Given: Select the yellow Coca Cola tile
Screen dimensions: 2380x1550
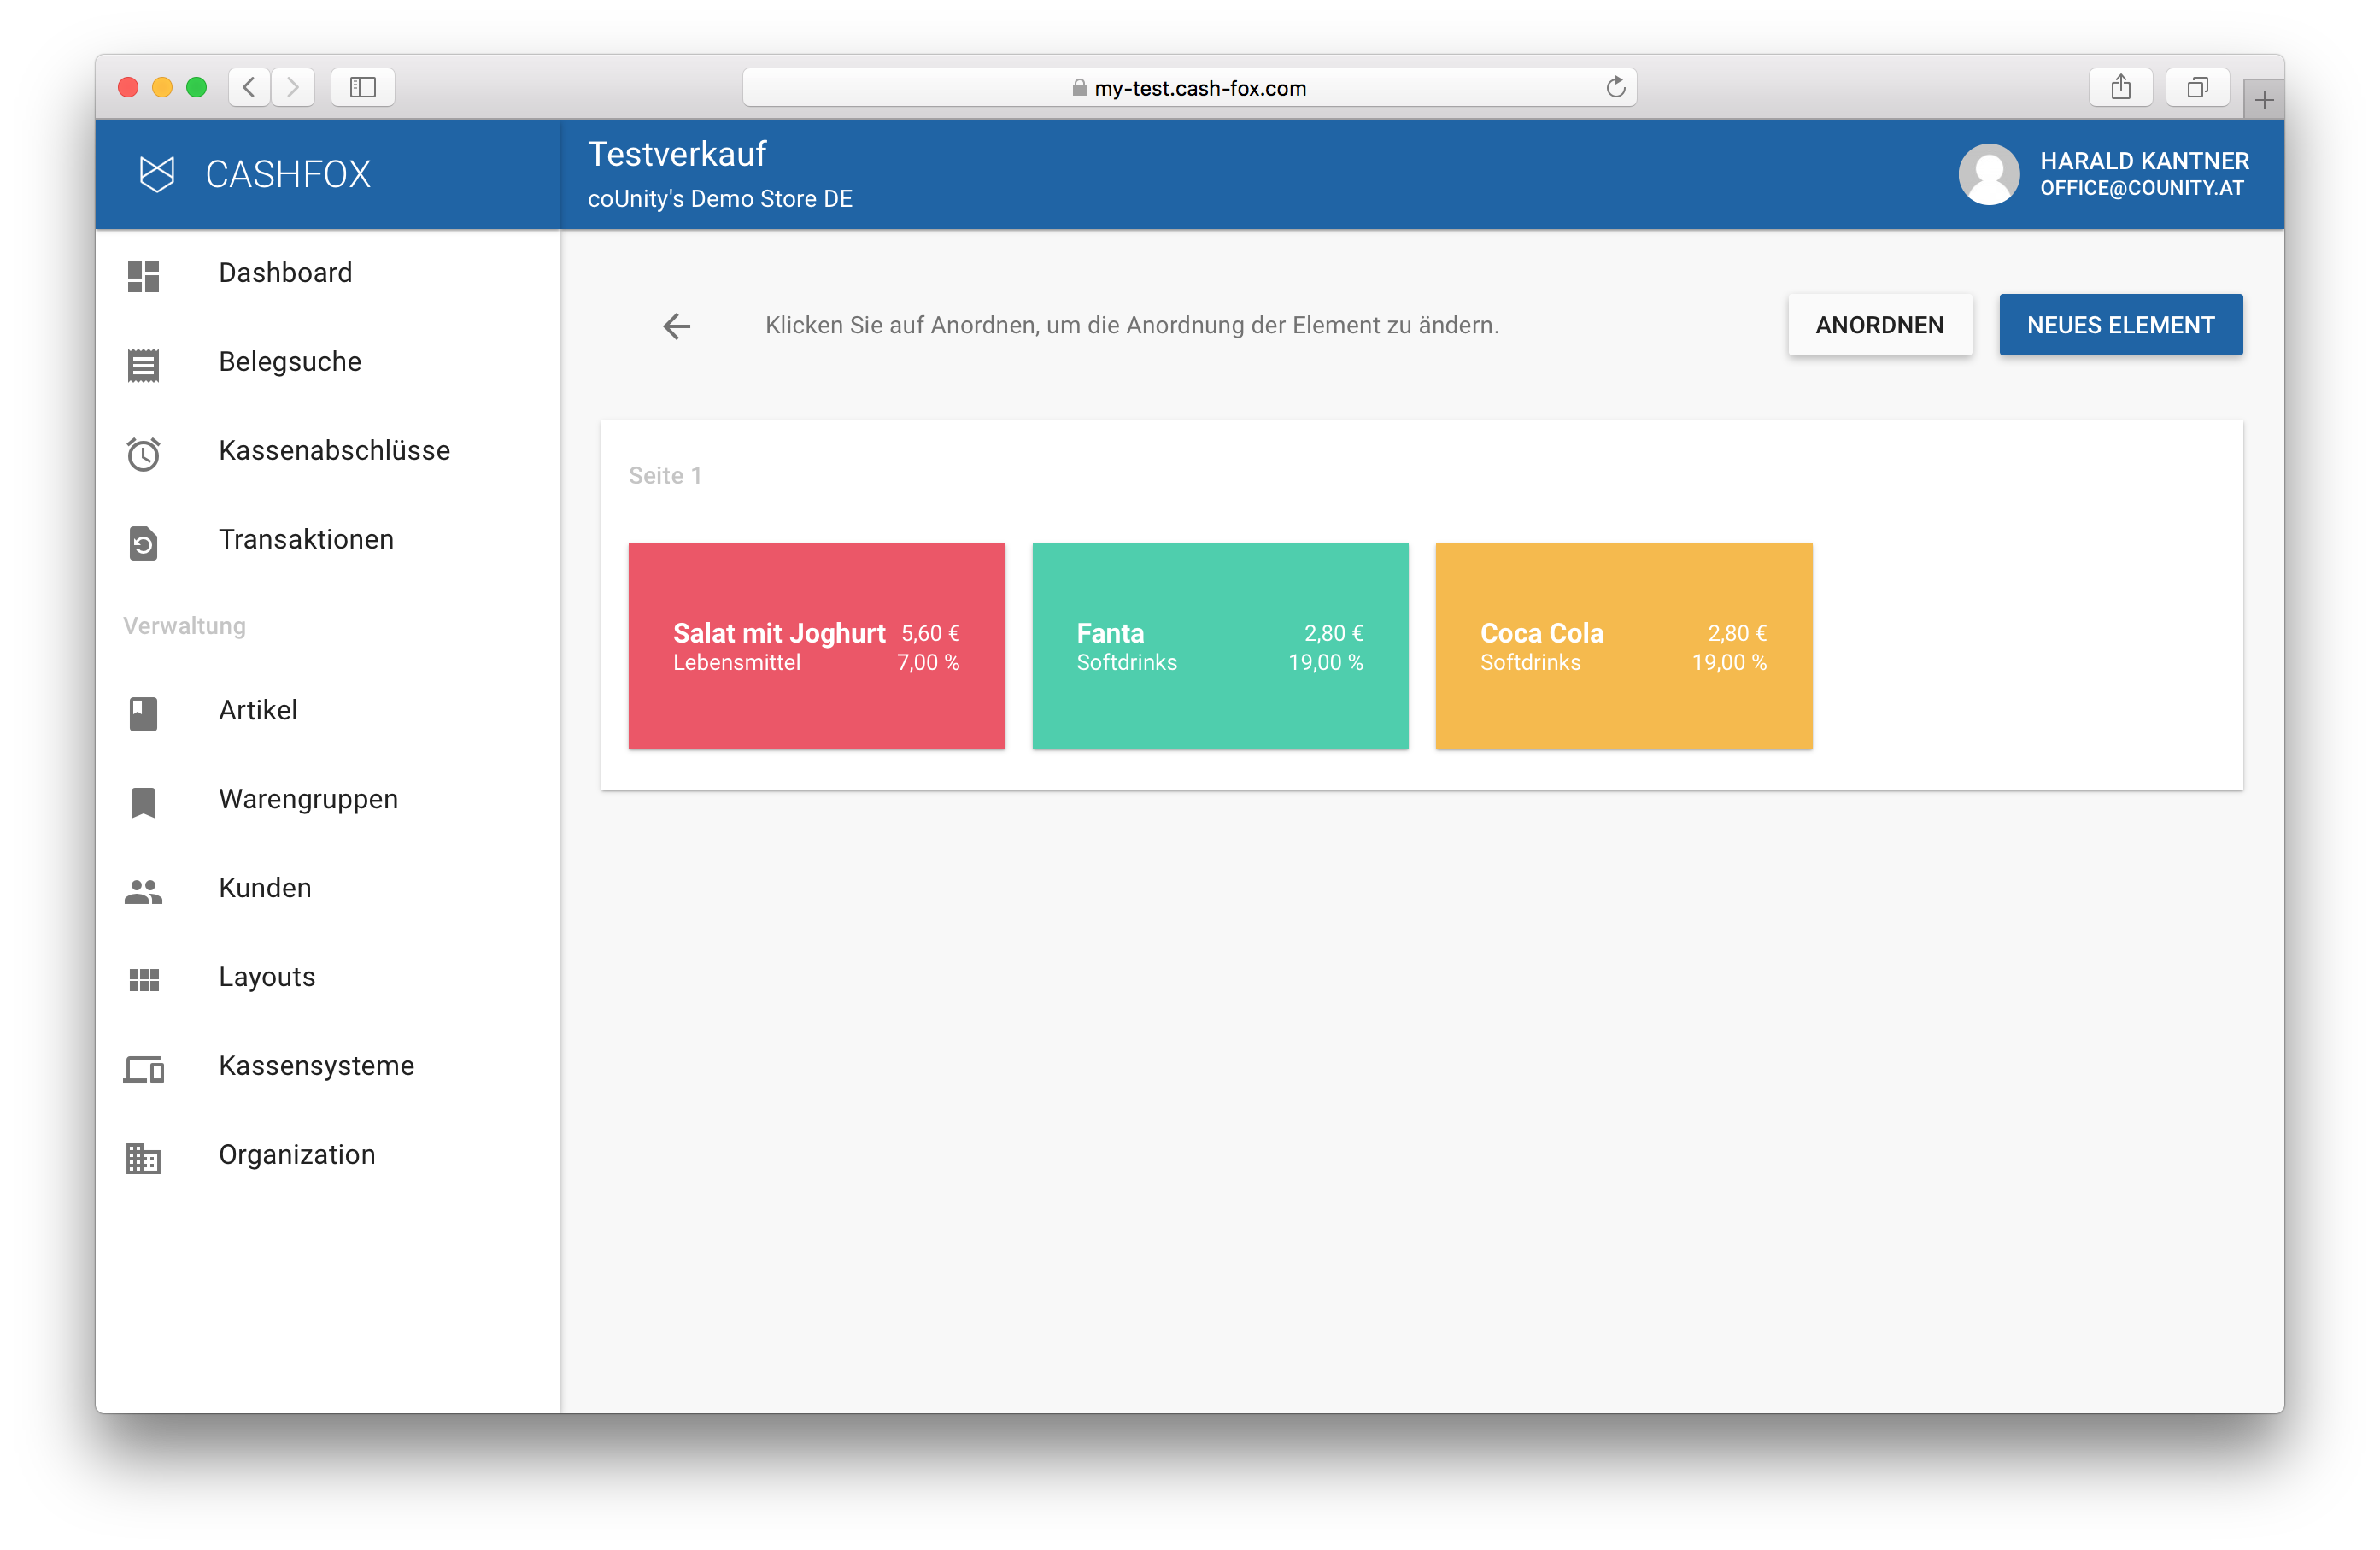Looking at the screenshot, I should (1623, 646).
